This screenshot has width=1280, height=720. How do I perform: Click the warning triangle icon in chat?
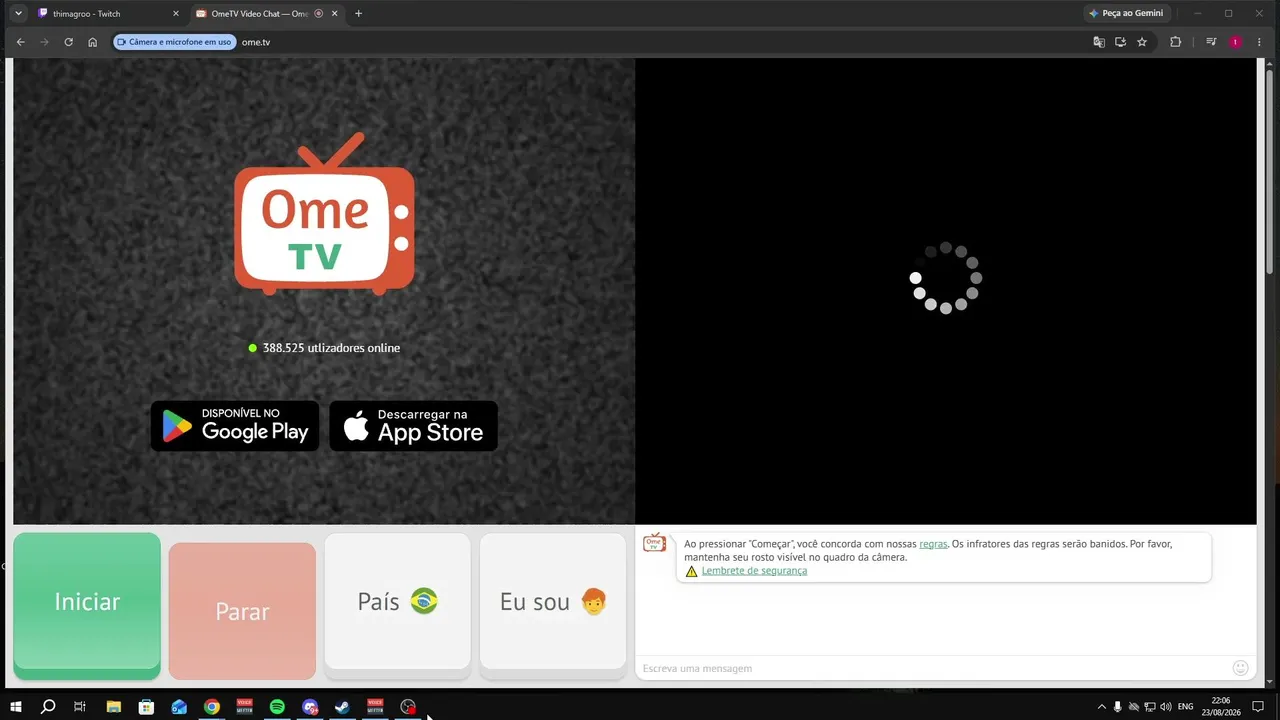click(691, 572)
